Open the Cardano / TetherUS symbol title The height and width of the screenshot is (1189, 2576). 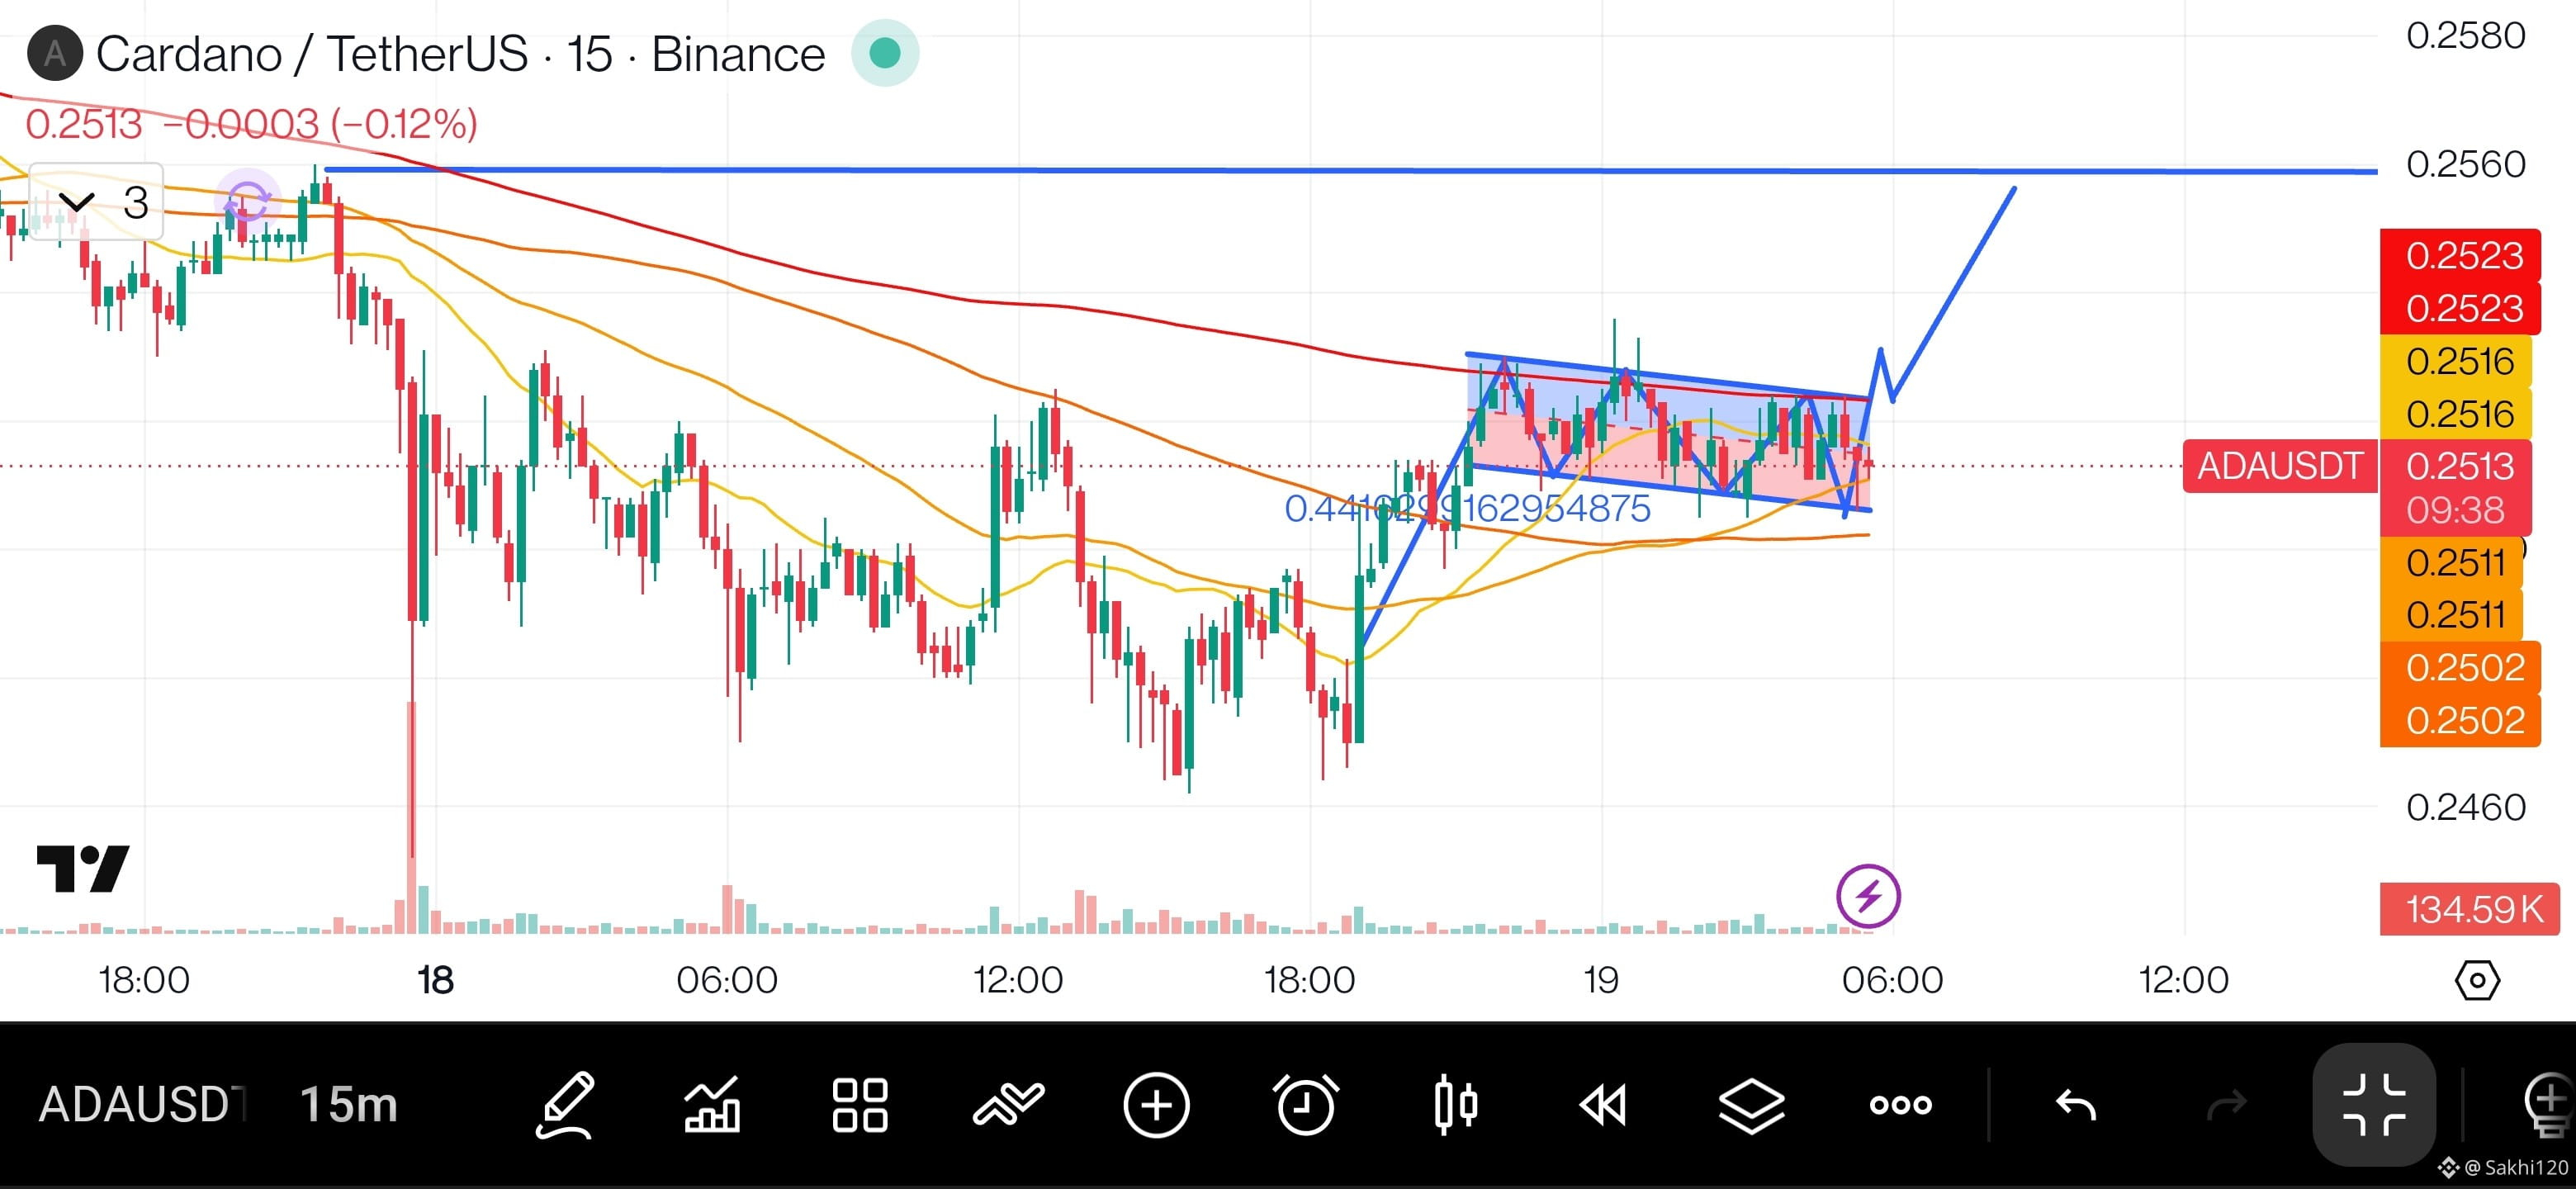461,53
